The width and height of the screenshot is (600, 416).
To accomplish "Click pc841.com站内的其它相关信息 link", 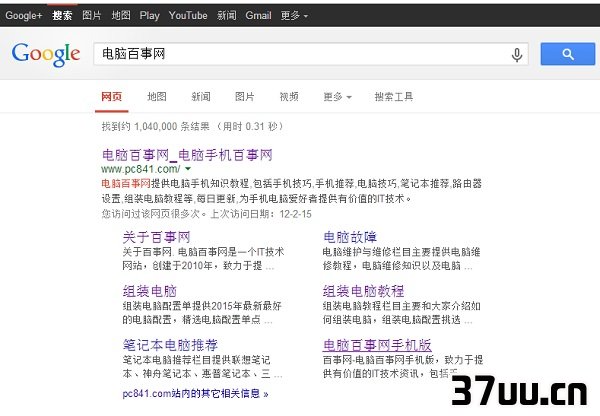I will pos(195,393).
